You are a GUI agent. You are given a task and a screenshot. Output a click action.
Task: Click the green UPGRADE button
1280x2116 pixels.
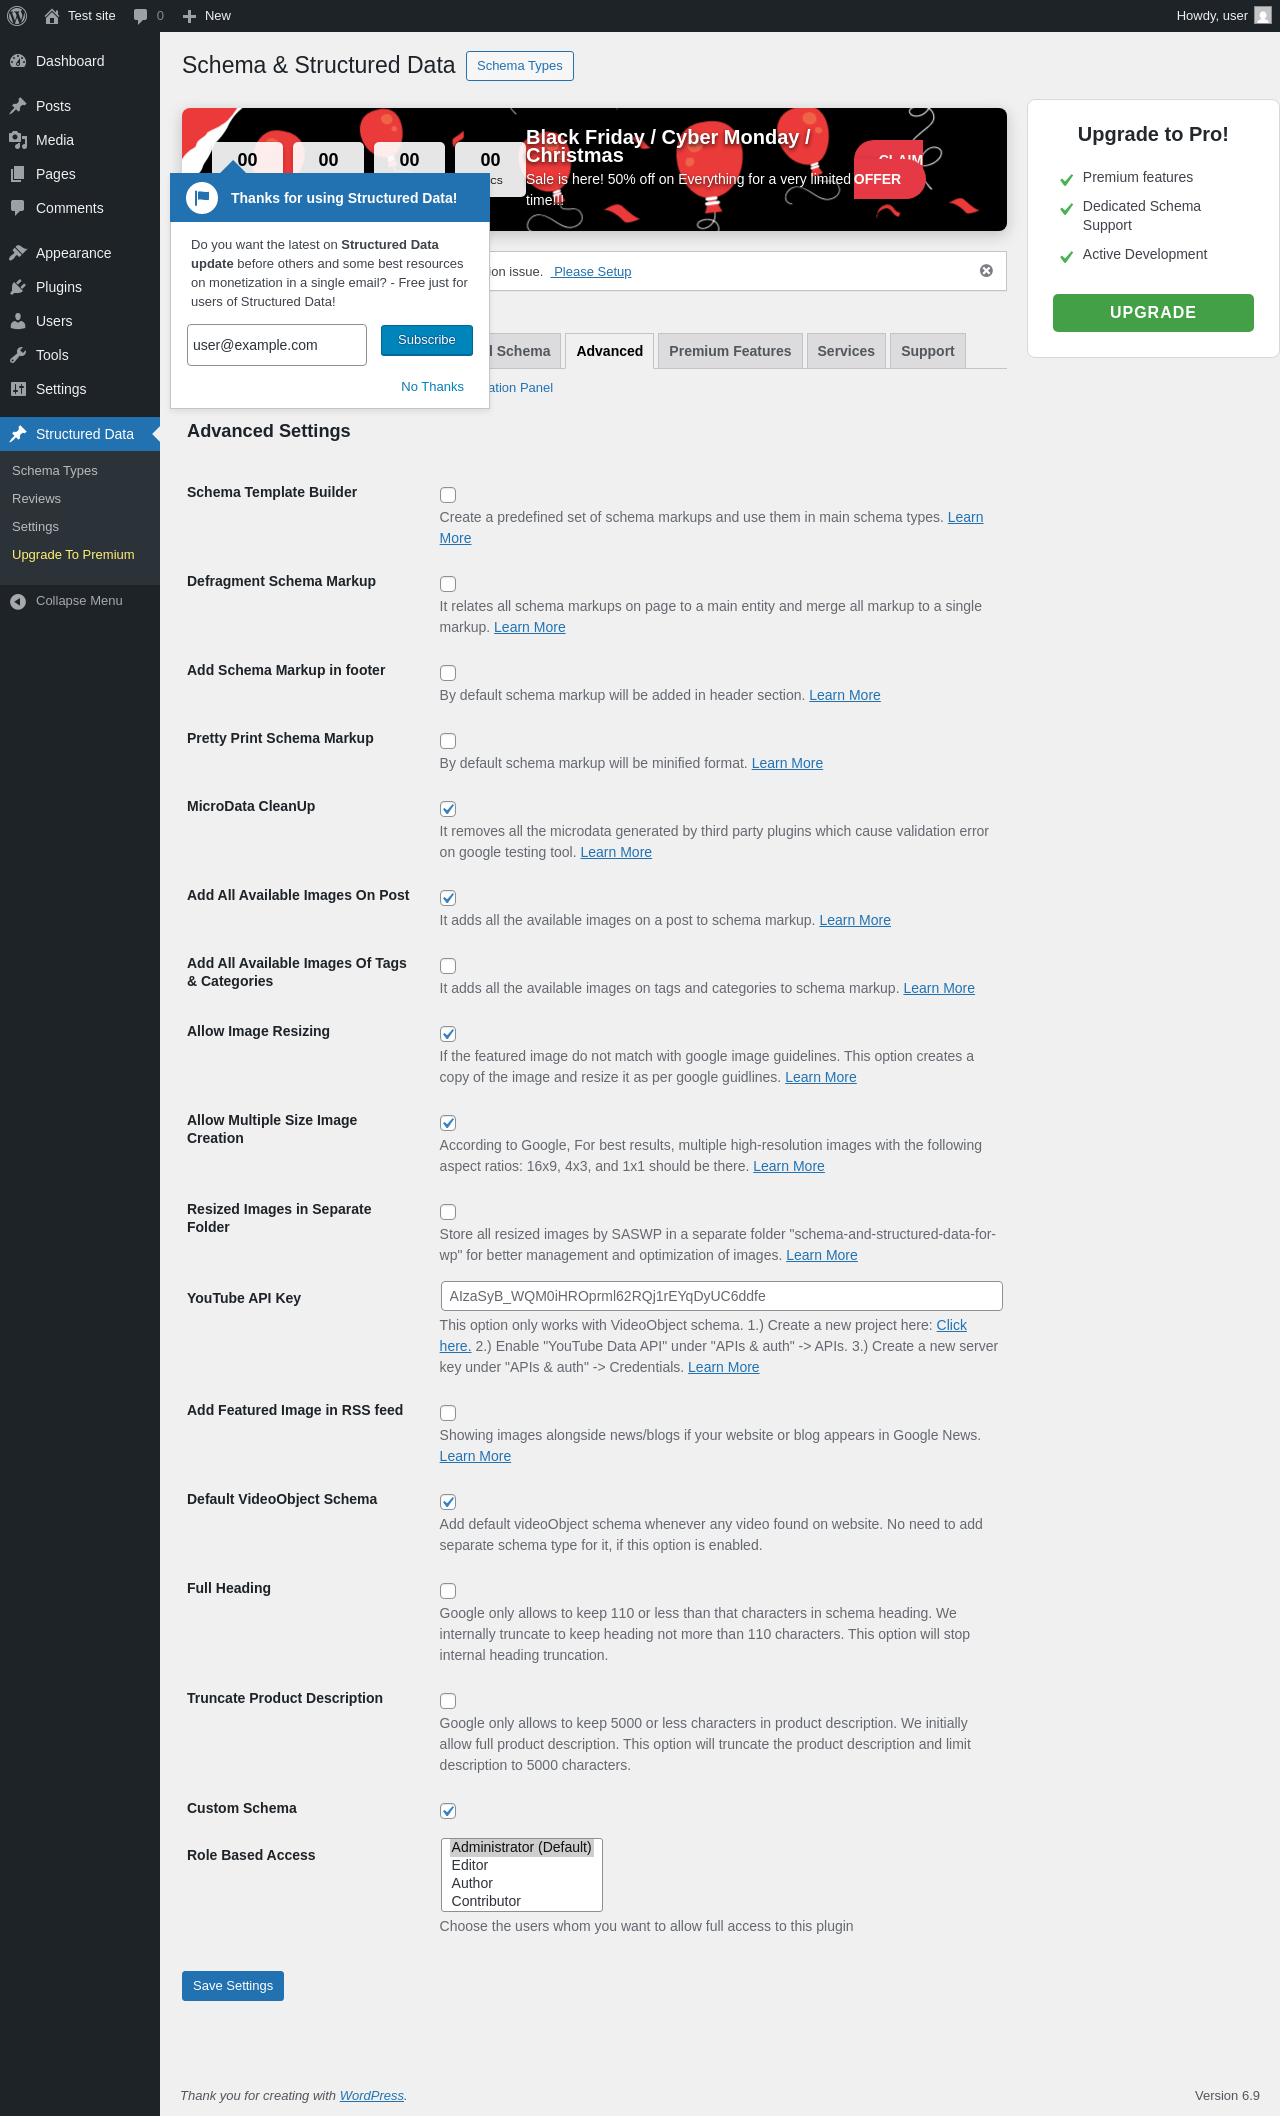tap(1153, 312)
